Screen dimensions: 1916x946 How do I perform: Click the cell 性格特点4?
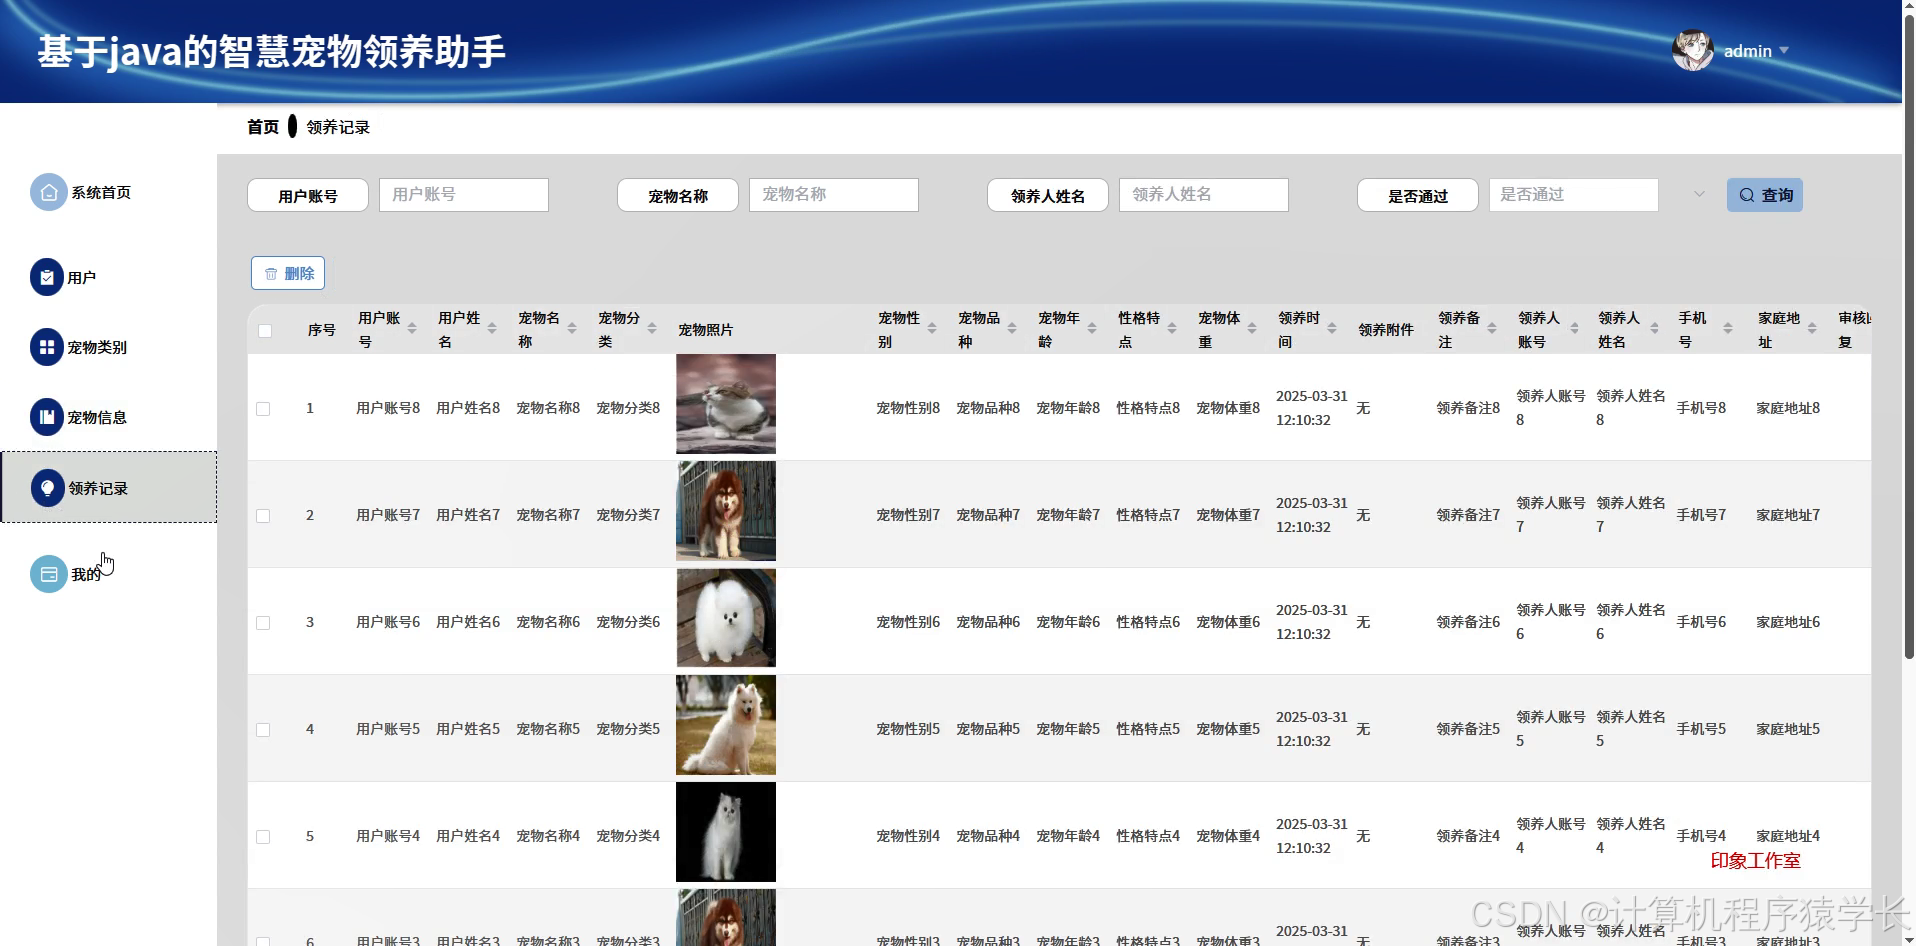[x=1148, y=836]
